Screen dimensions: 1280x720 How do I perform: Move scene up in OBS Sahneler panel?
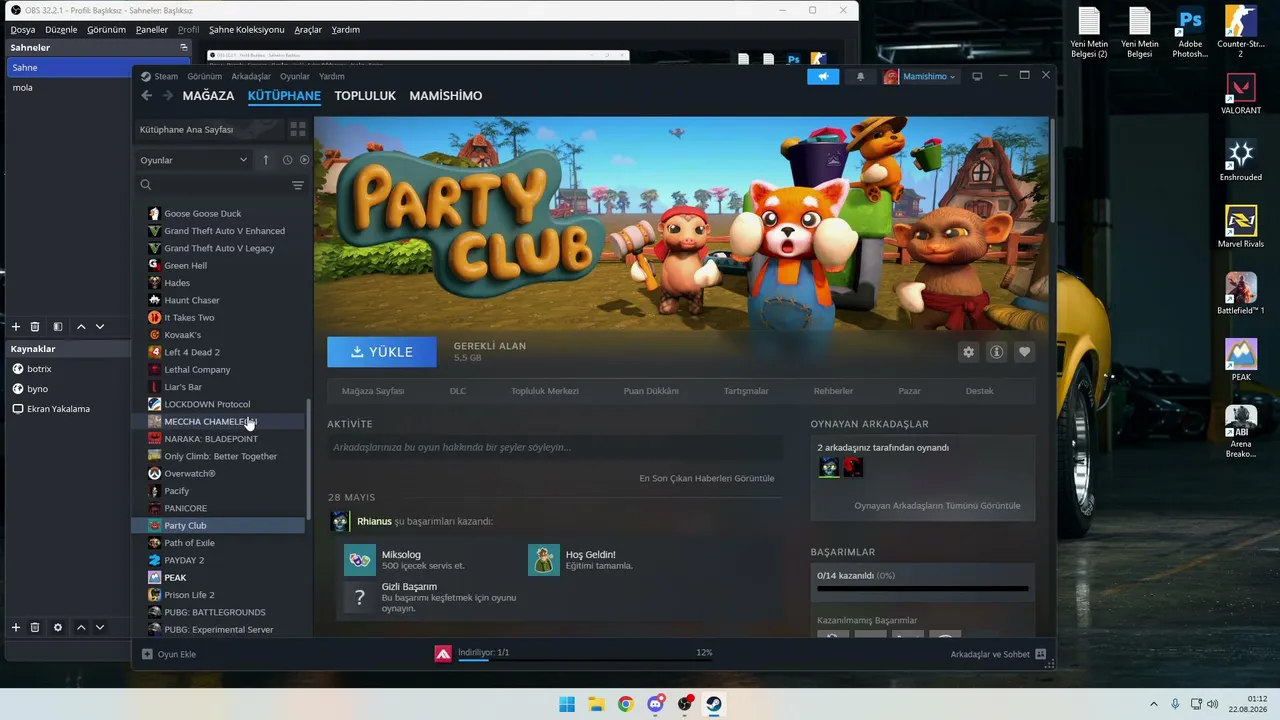pyautogui.click(x=81, y=327)
